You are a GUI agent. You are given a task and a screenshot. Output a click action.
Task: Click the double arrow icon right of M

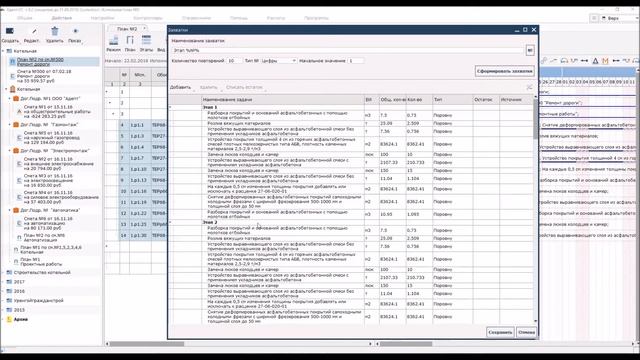[616, 60]
